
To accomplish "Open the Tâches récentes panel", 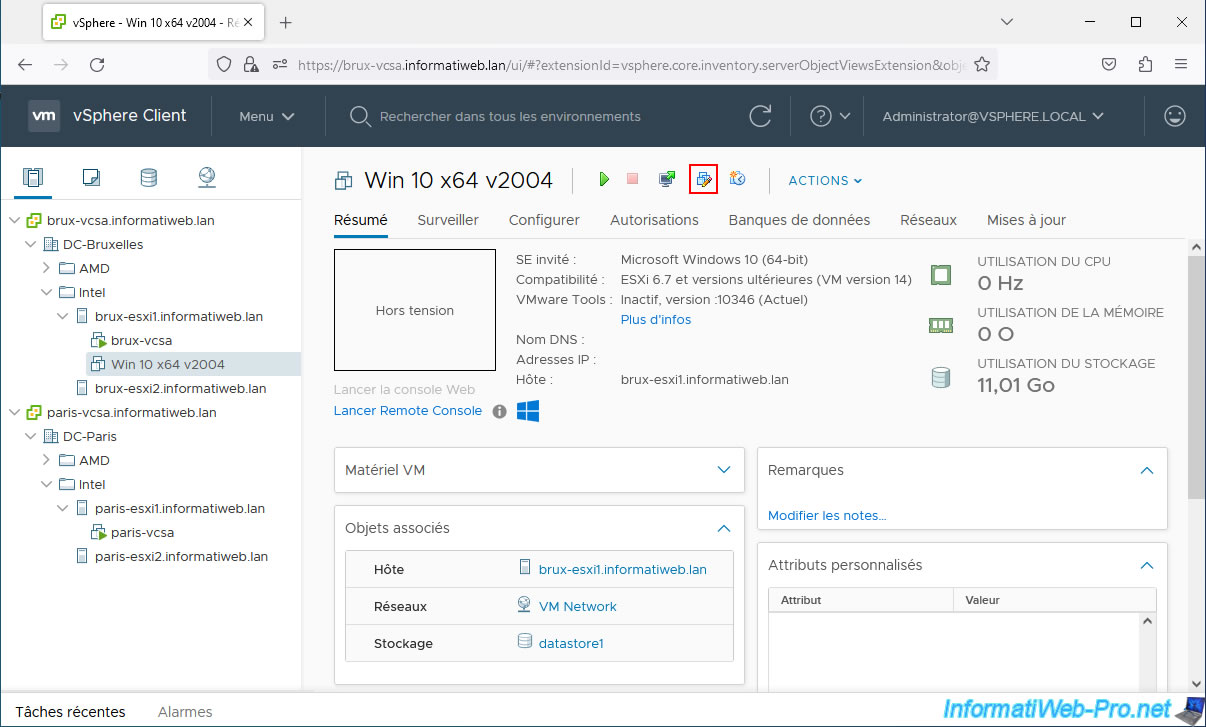I will pyautogui.click(x=71, y=712).
